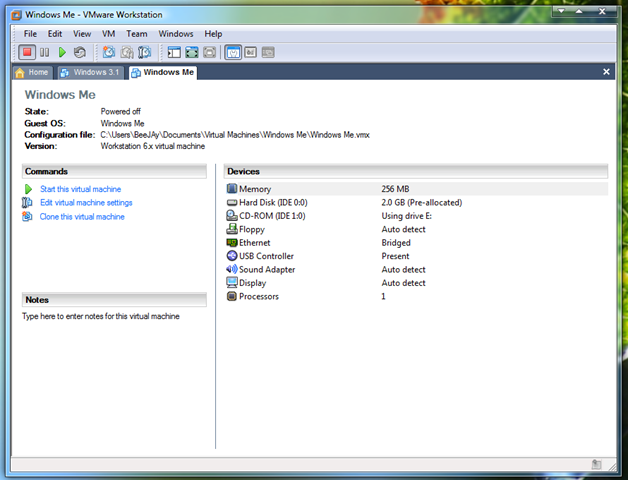Toggle the sidebar view toolbar icon
Viewport: 628px width, 480px height.
174,52
